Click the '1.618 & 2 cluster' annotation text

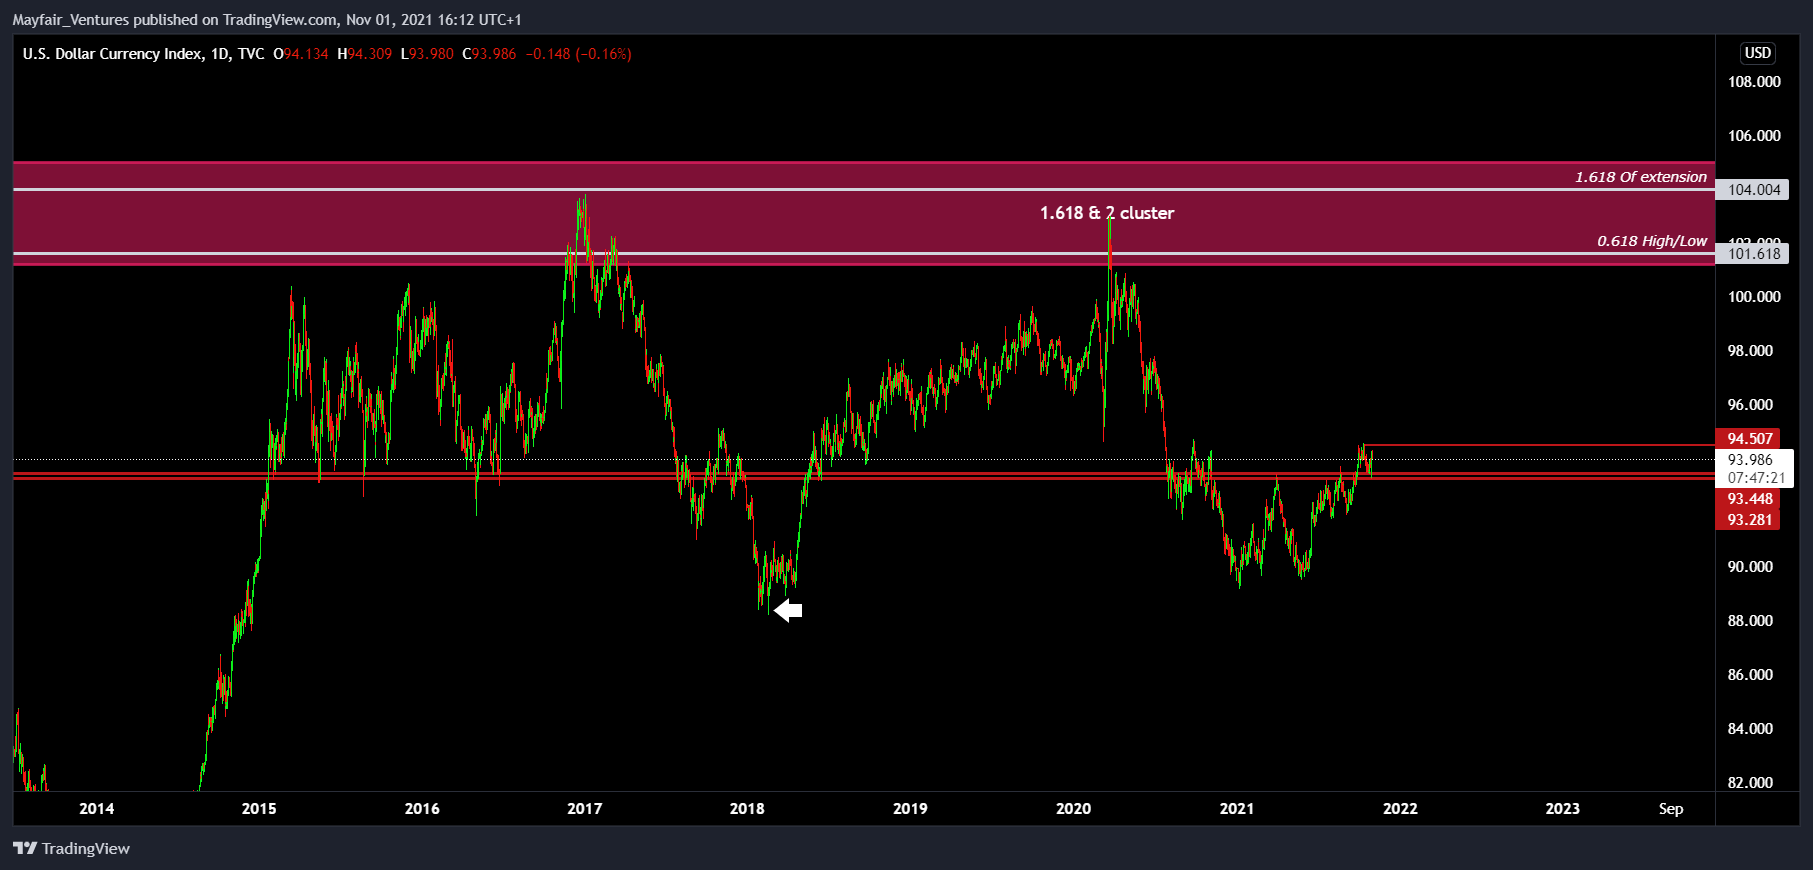point(1107,213)
